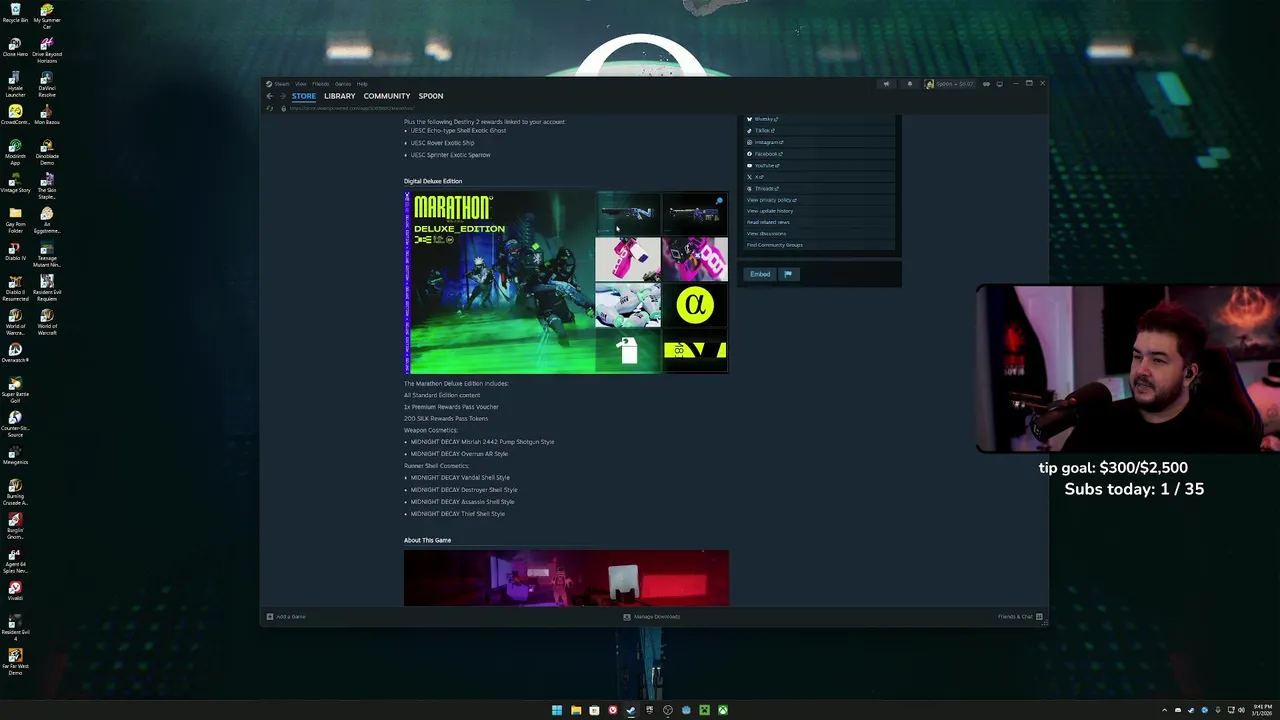Open the Games menu in Steam
The width and height of the screenshot is (1280, 720).
click(x=343, y=84)
